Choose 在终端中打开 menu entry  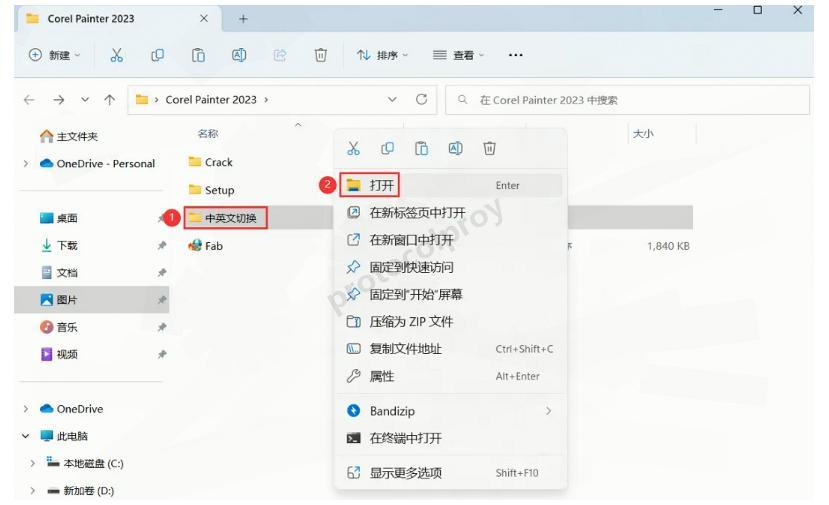450,438
